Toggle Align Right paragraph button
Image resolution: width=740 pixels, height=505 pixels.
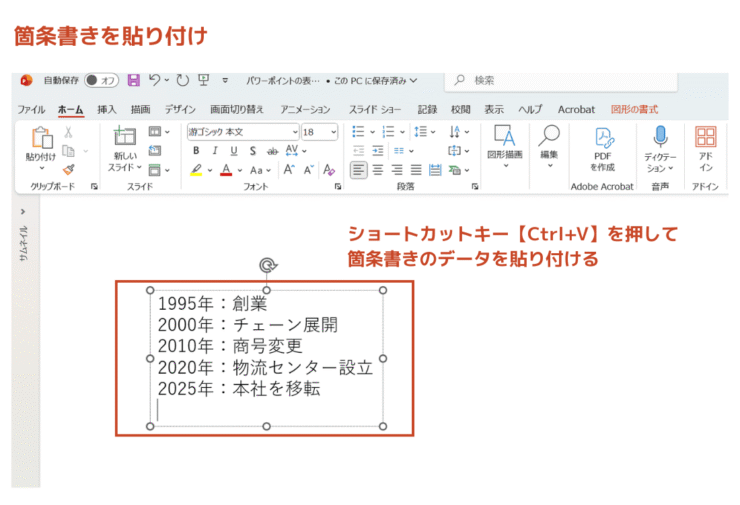coord(397,170)
